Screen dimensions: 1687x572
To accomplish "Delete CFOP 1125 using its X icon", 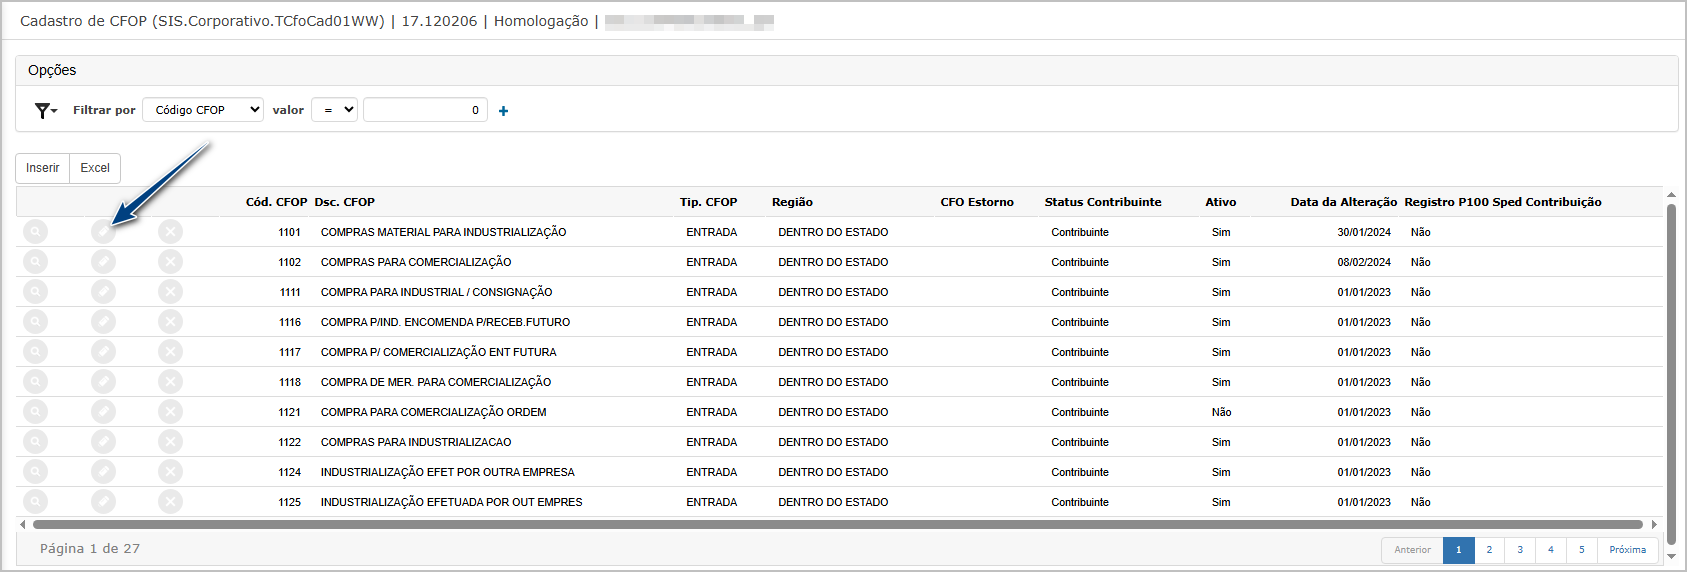I will [x=170, y=502].
